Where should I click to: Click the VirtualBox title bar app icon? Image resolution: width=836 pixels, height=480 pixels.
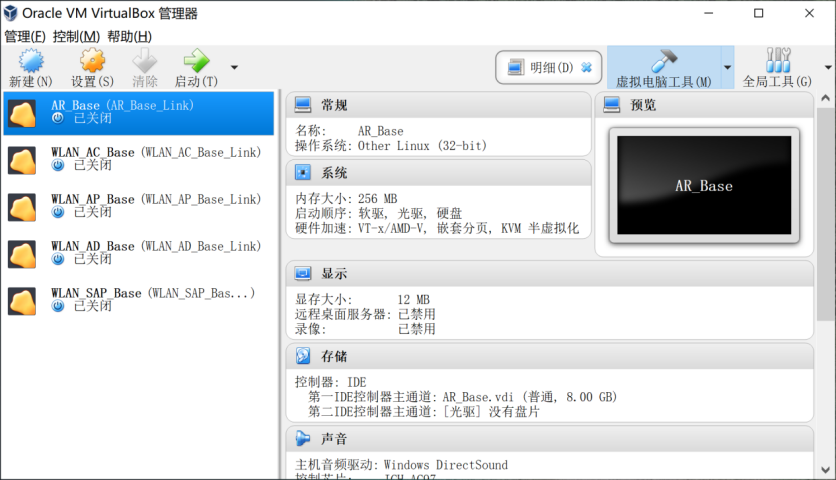tap(11, 13)
